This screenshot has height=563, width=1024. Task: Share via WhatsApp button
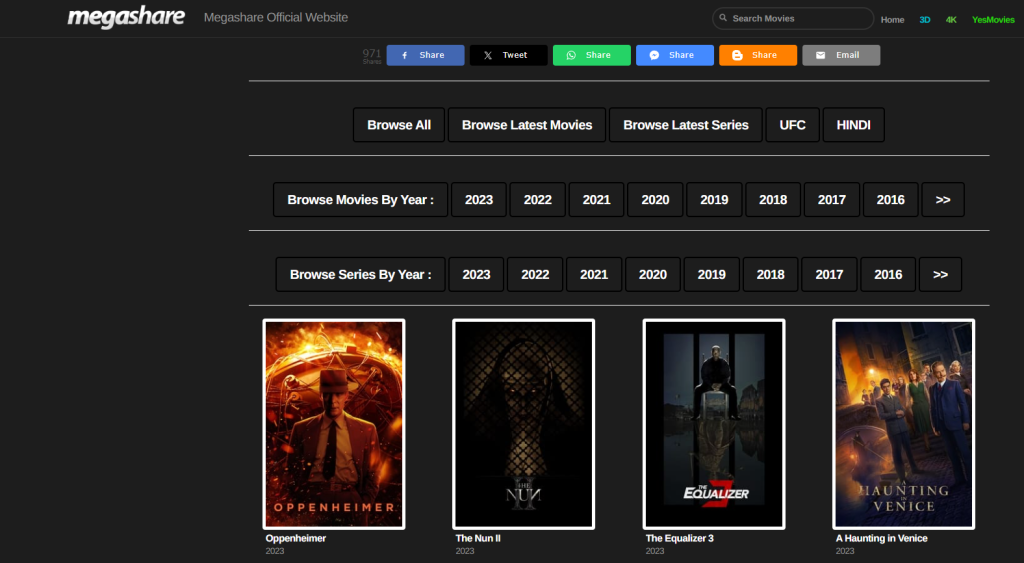(592, 55)
